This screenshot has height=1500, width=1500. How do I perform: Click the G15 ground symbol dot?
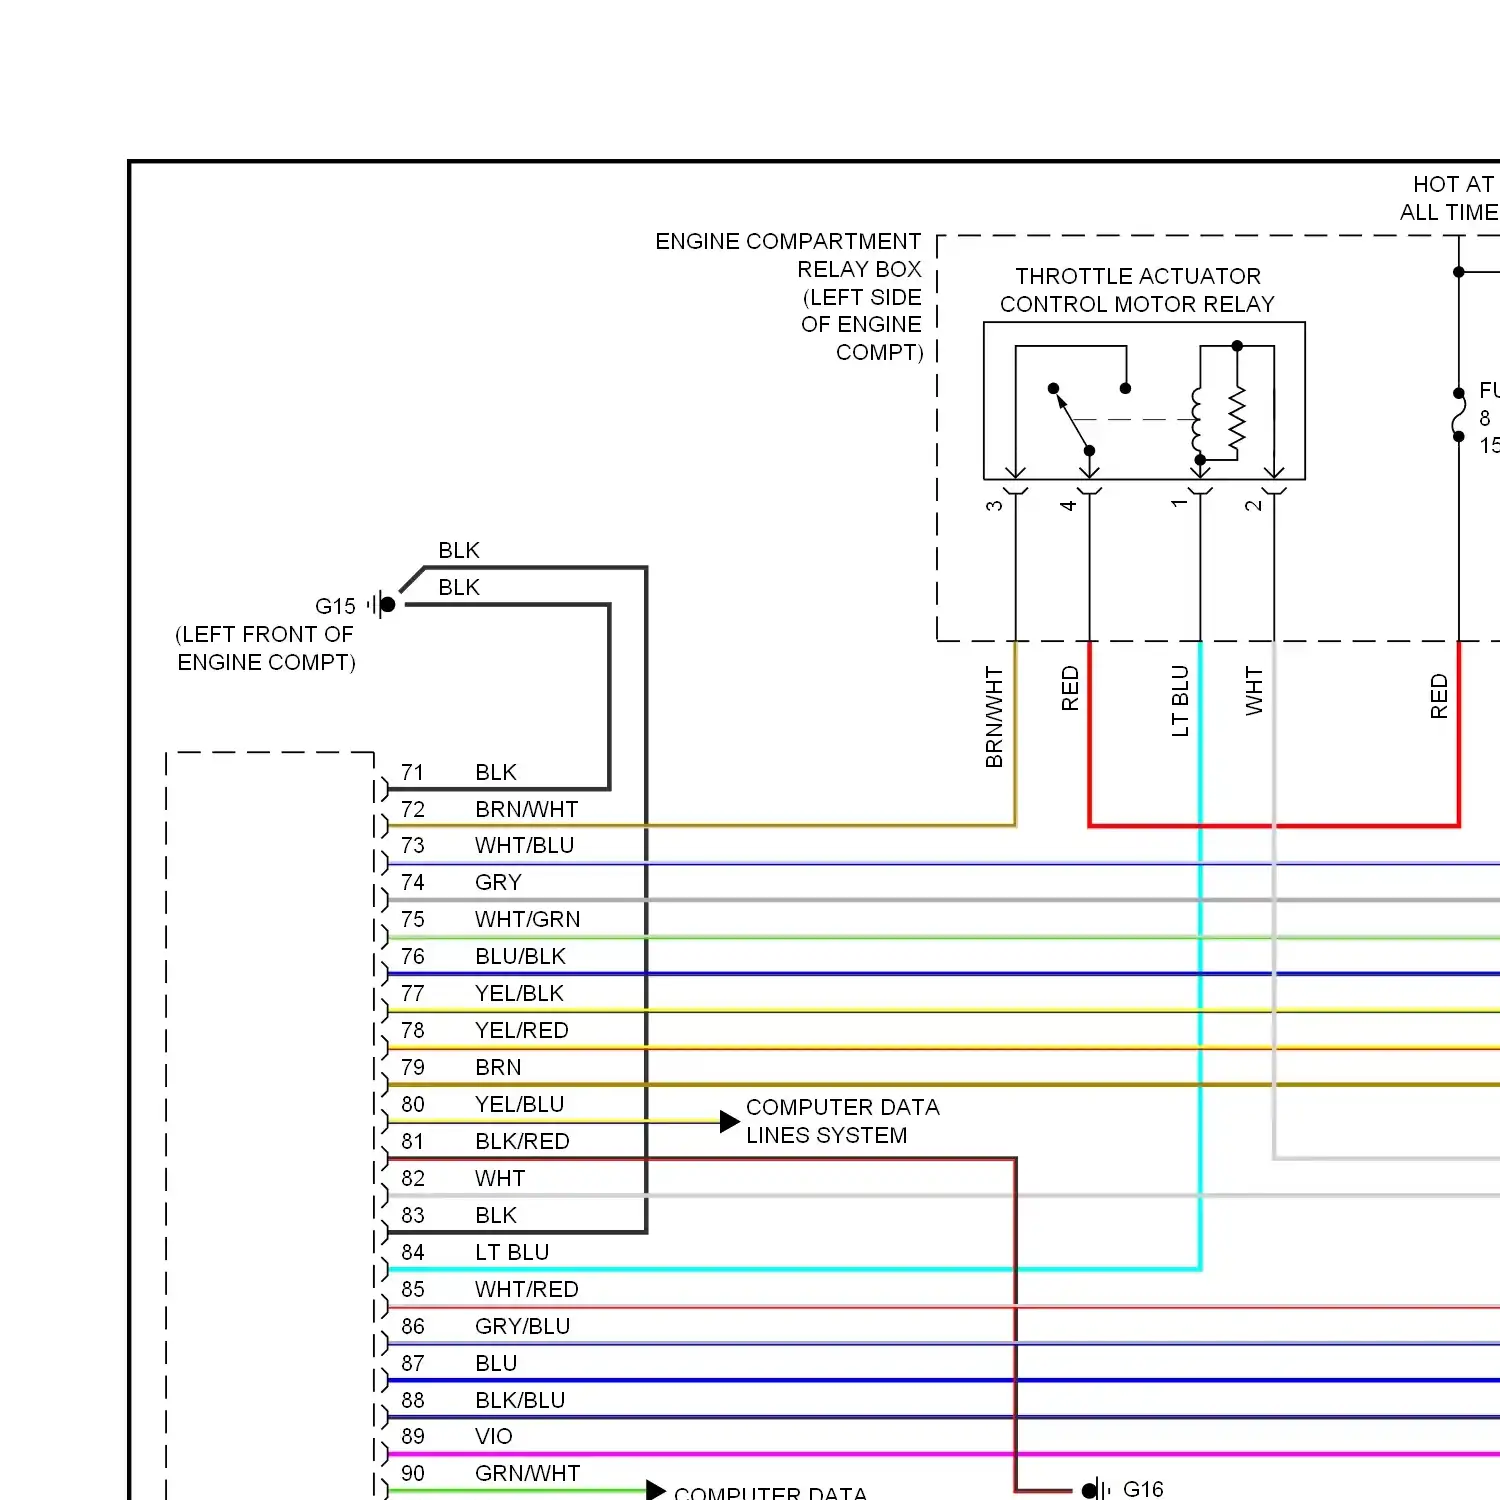point(388,604)
